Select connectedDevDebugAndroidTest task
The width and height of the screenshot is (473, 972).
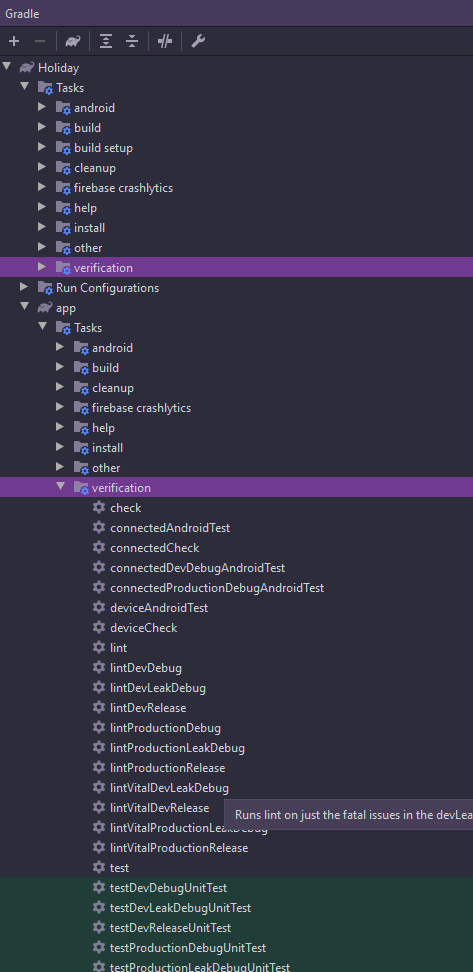[198, 568]
